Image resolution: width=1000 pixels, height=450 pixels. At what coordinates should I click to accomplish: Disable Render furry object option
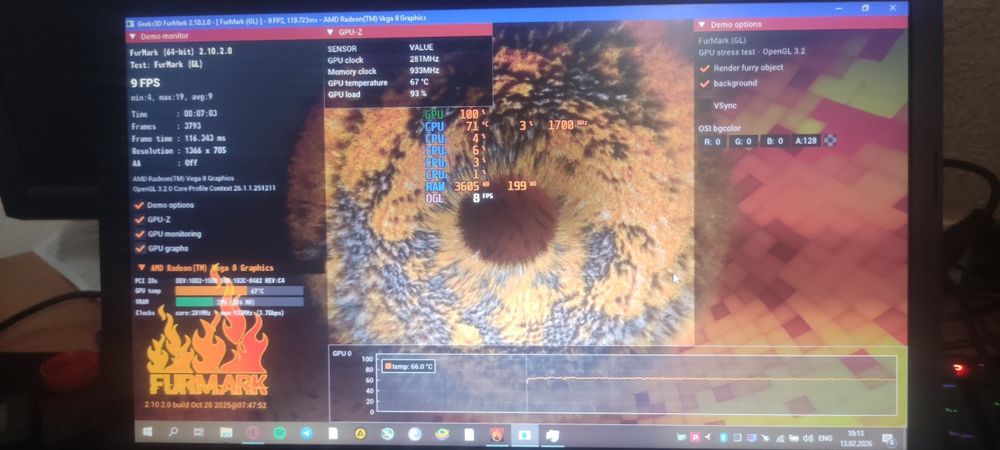(705, 68)
